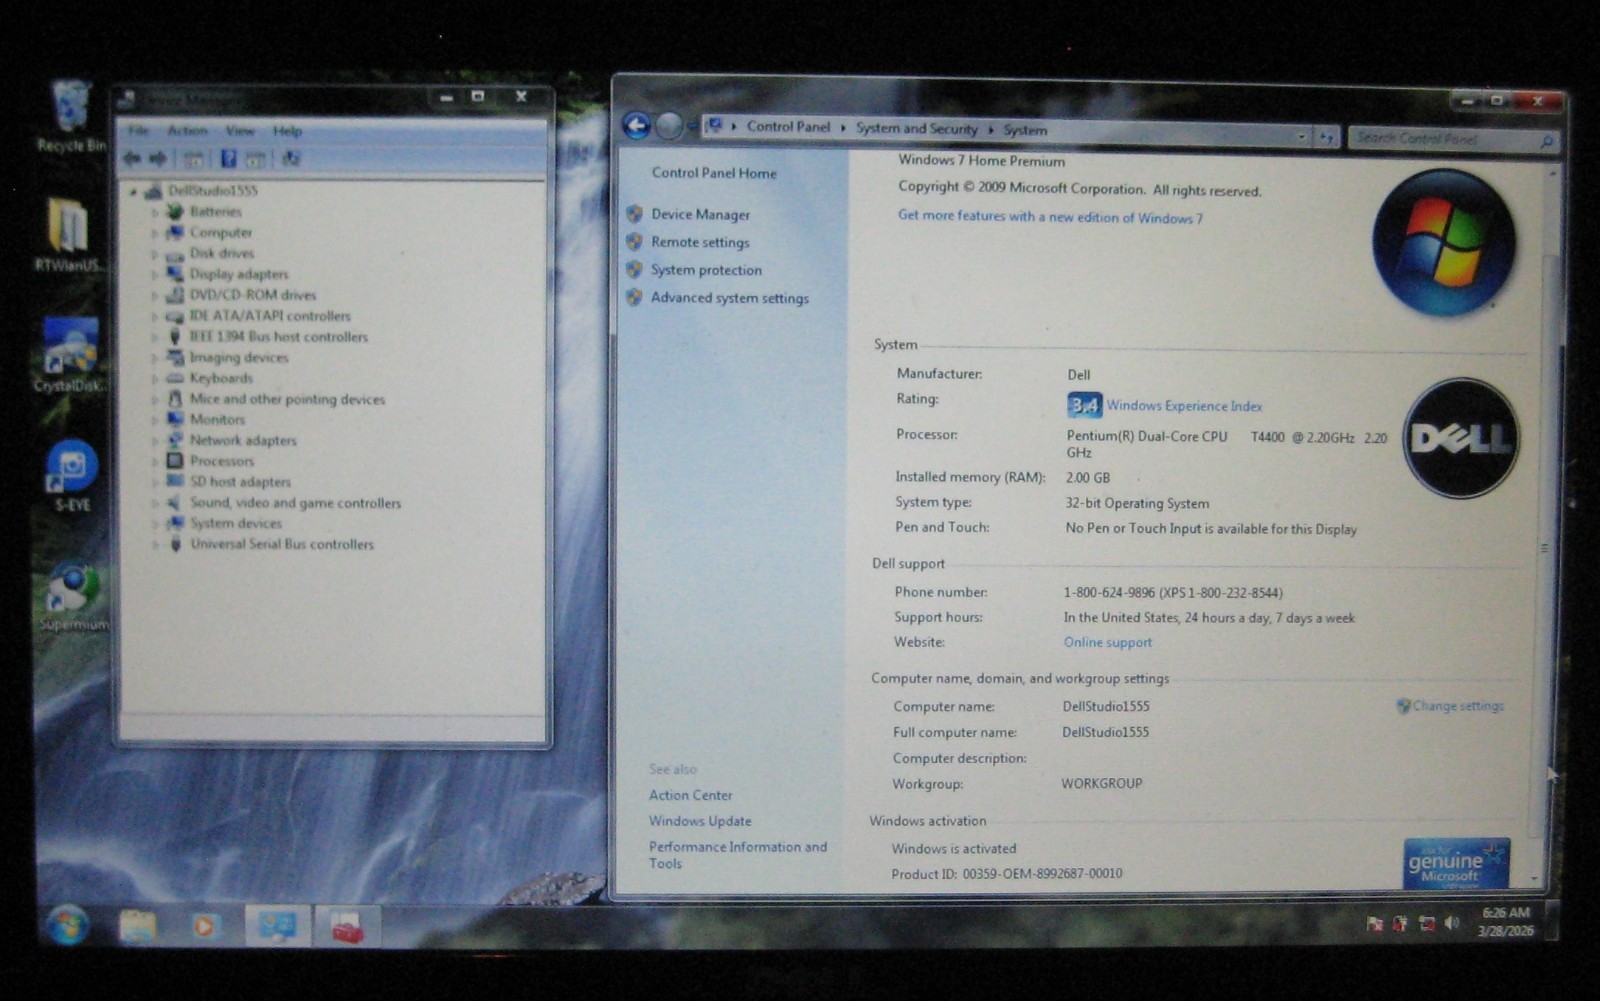
Task: Expand the System devices node
Action: pyautogui.click(x=155, y=524)
